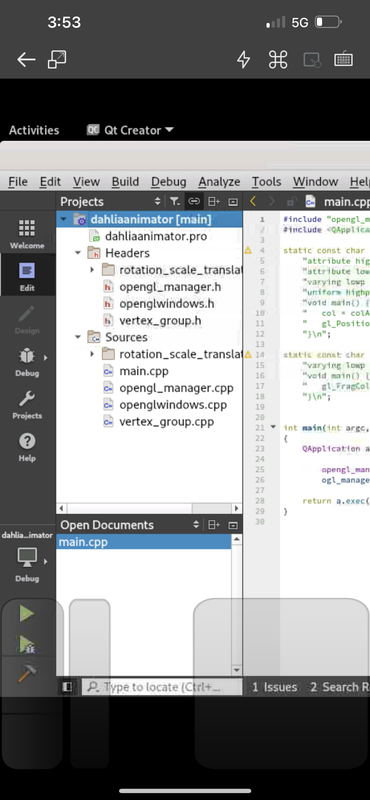This screenshot has height=800, width=370.
Task: Click the Open Documents vertical scrollbar
Action: pos(236,605)
